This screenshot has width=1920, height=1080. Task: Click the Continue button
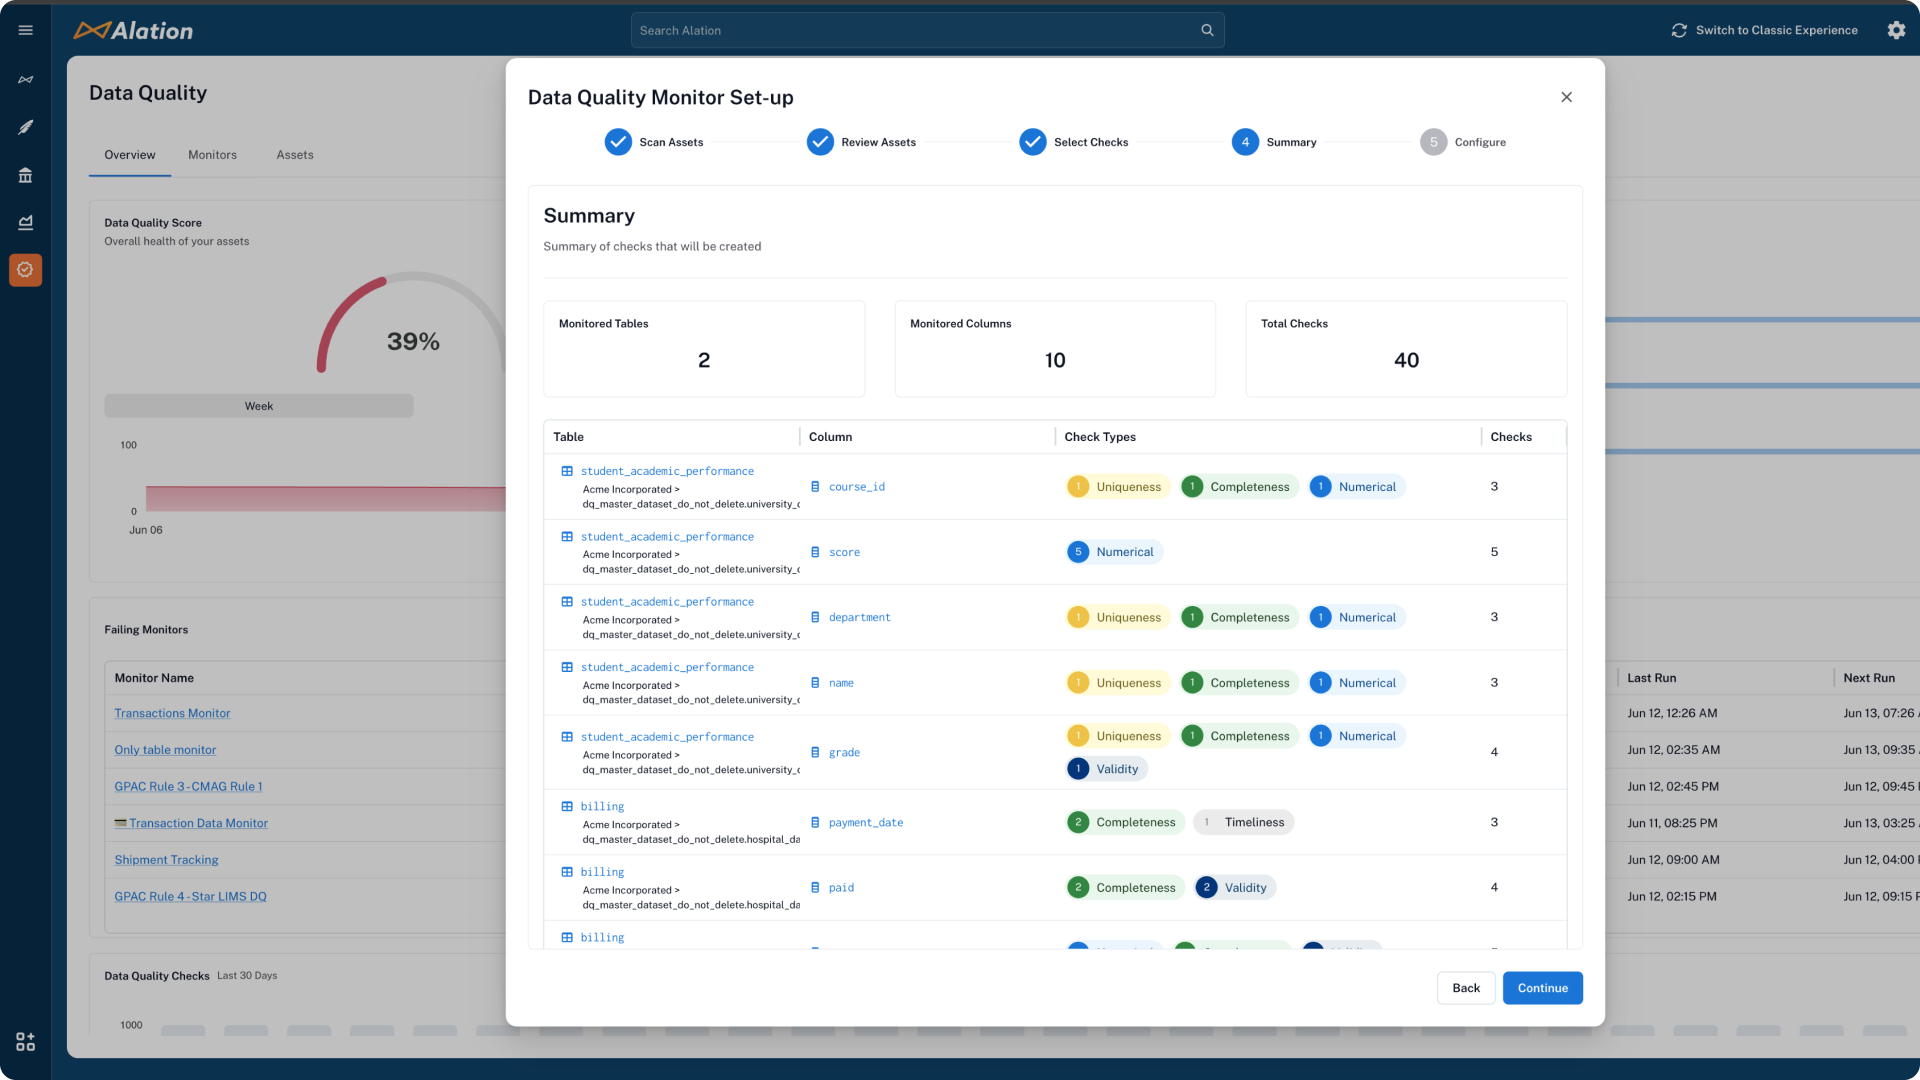[1542, 988]
